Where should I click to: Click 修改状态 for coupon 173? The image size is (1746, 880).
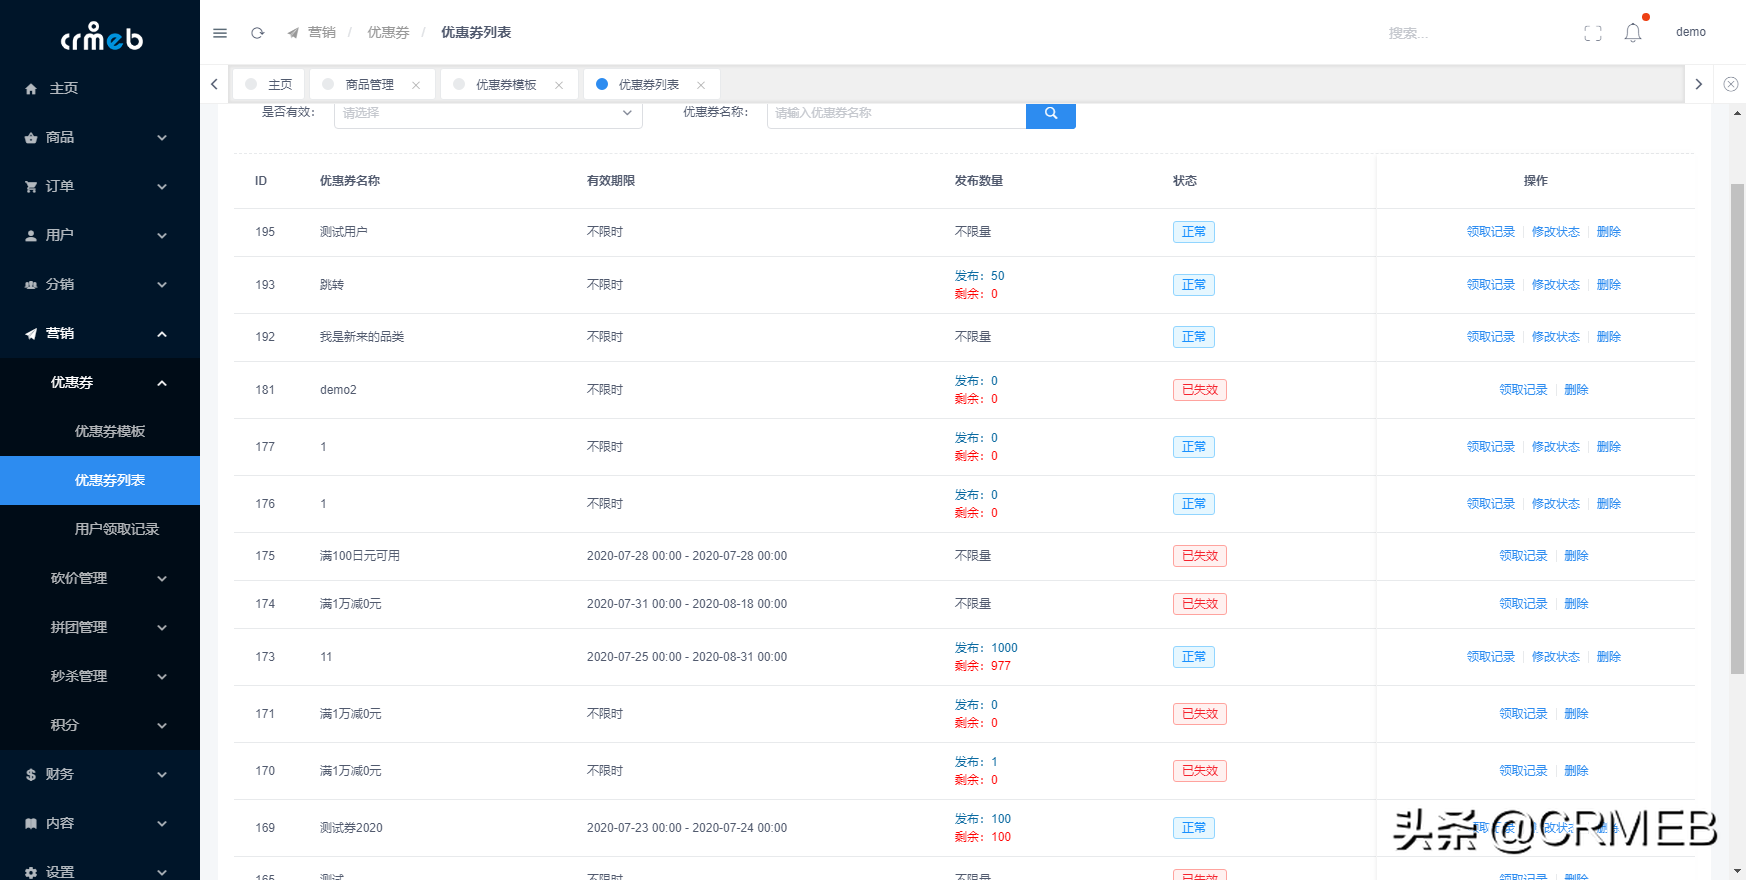[1555, 657]
